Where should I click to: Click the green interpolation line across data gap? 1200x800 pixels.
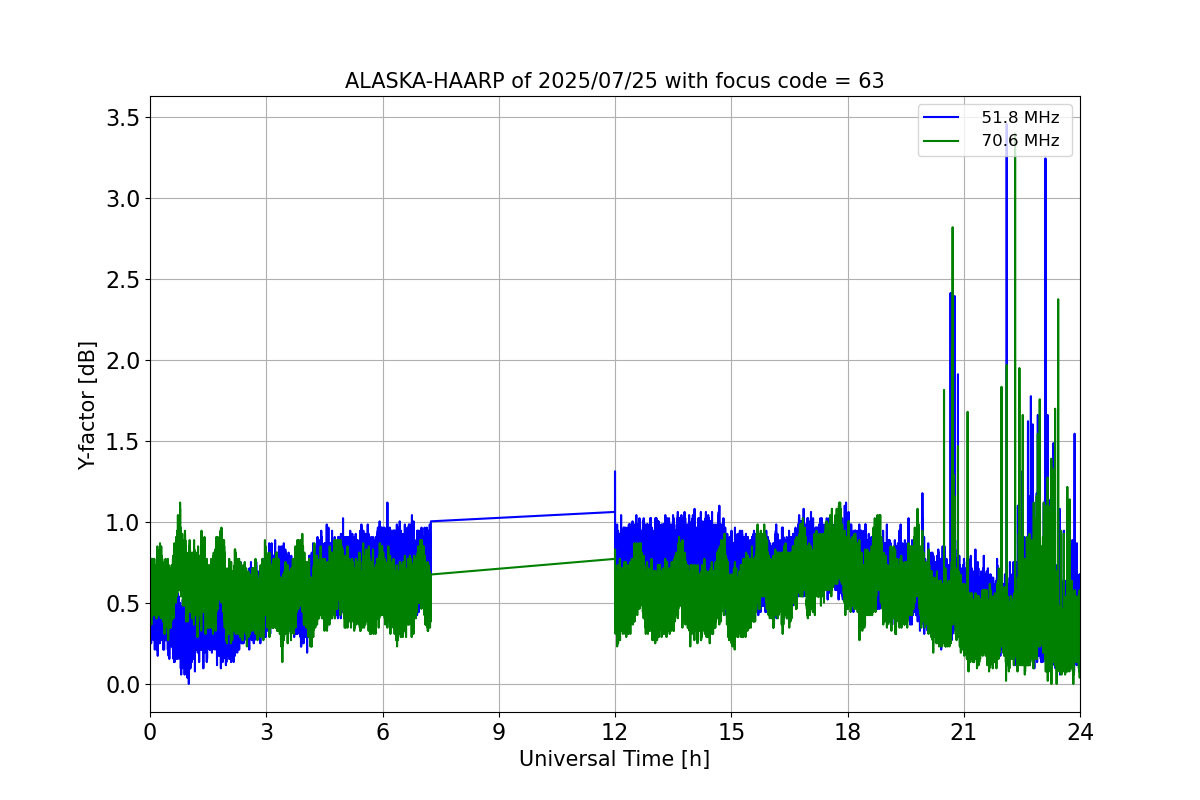[x=523, y=567]
